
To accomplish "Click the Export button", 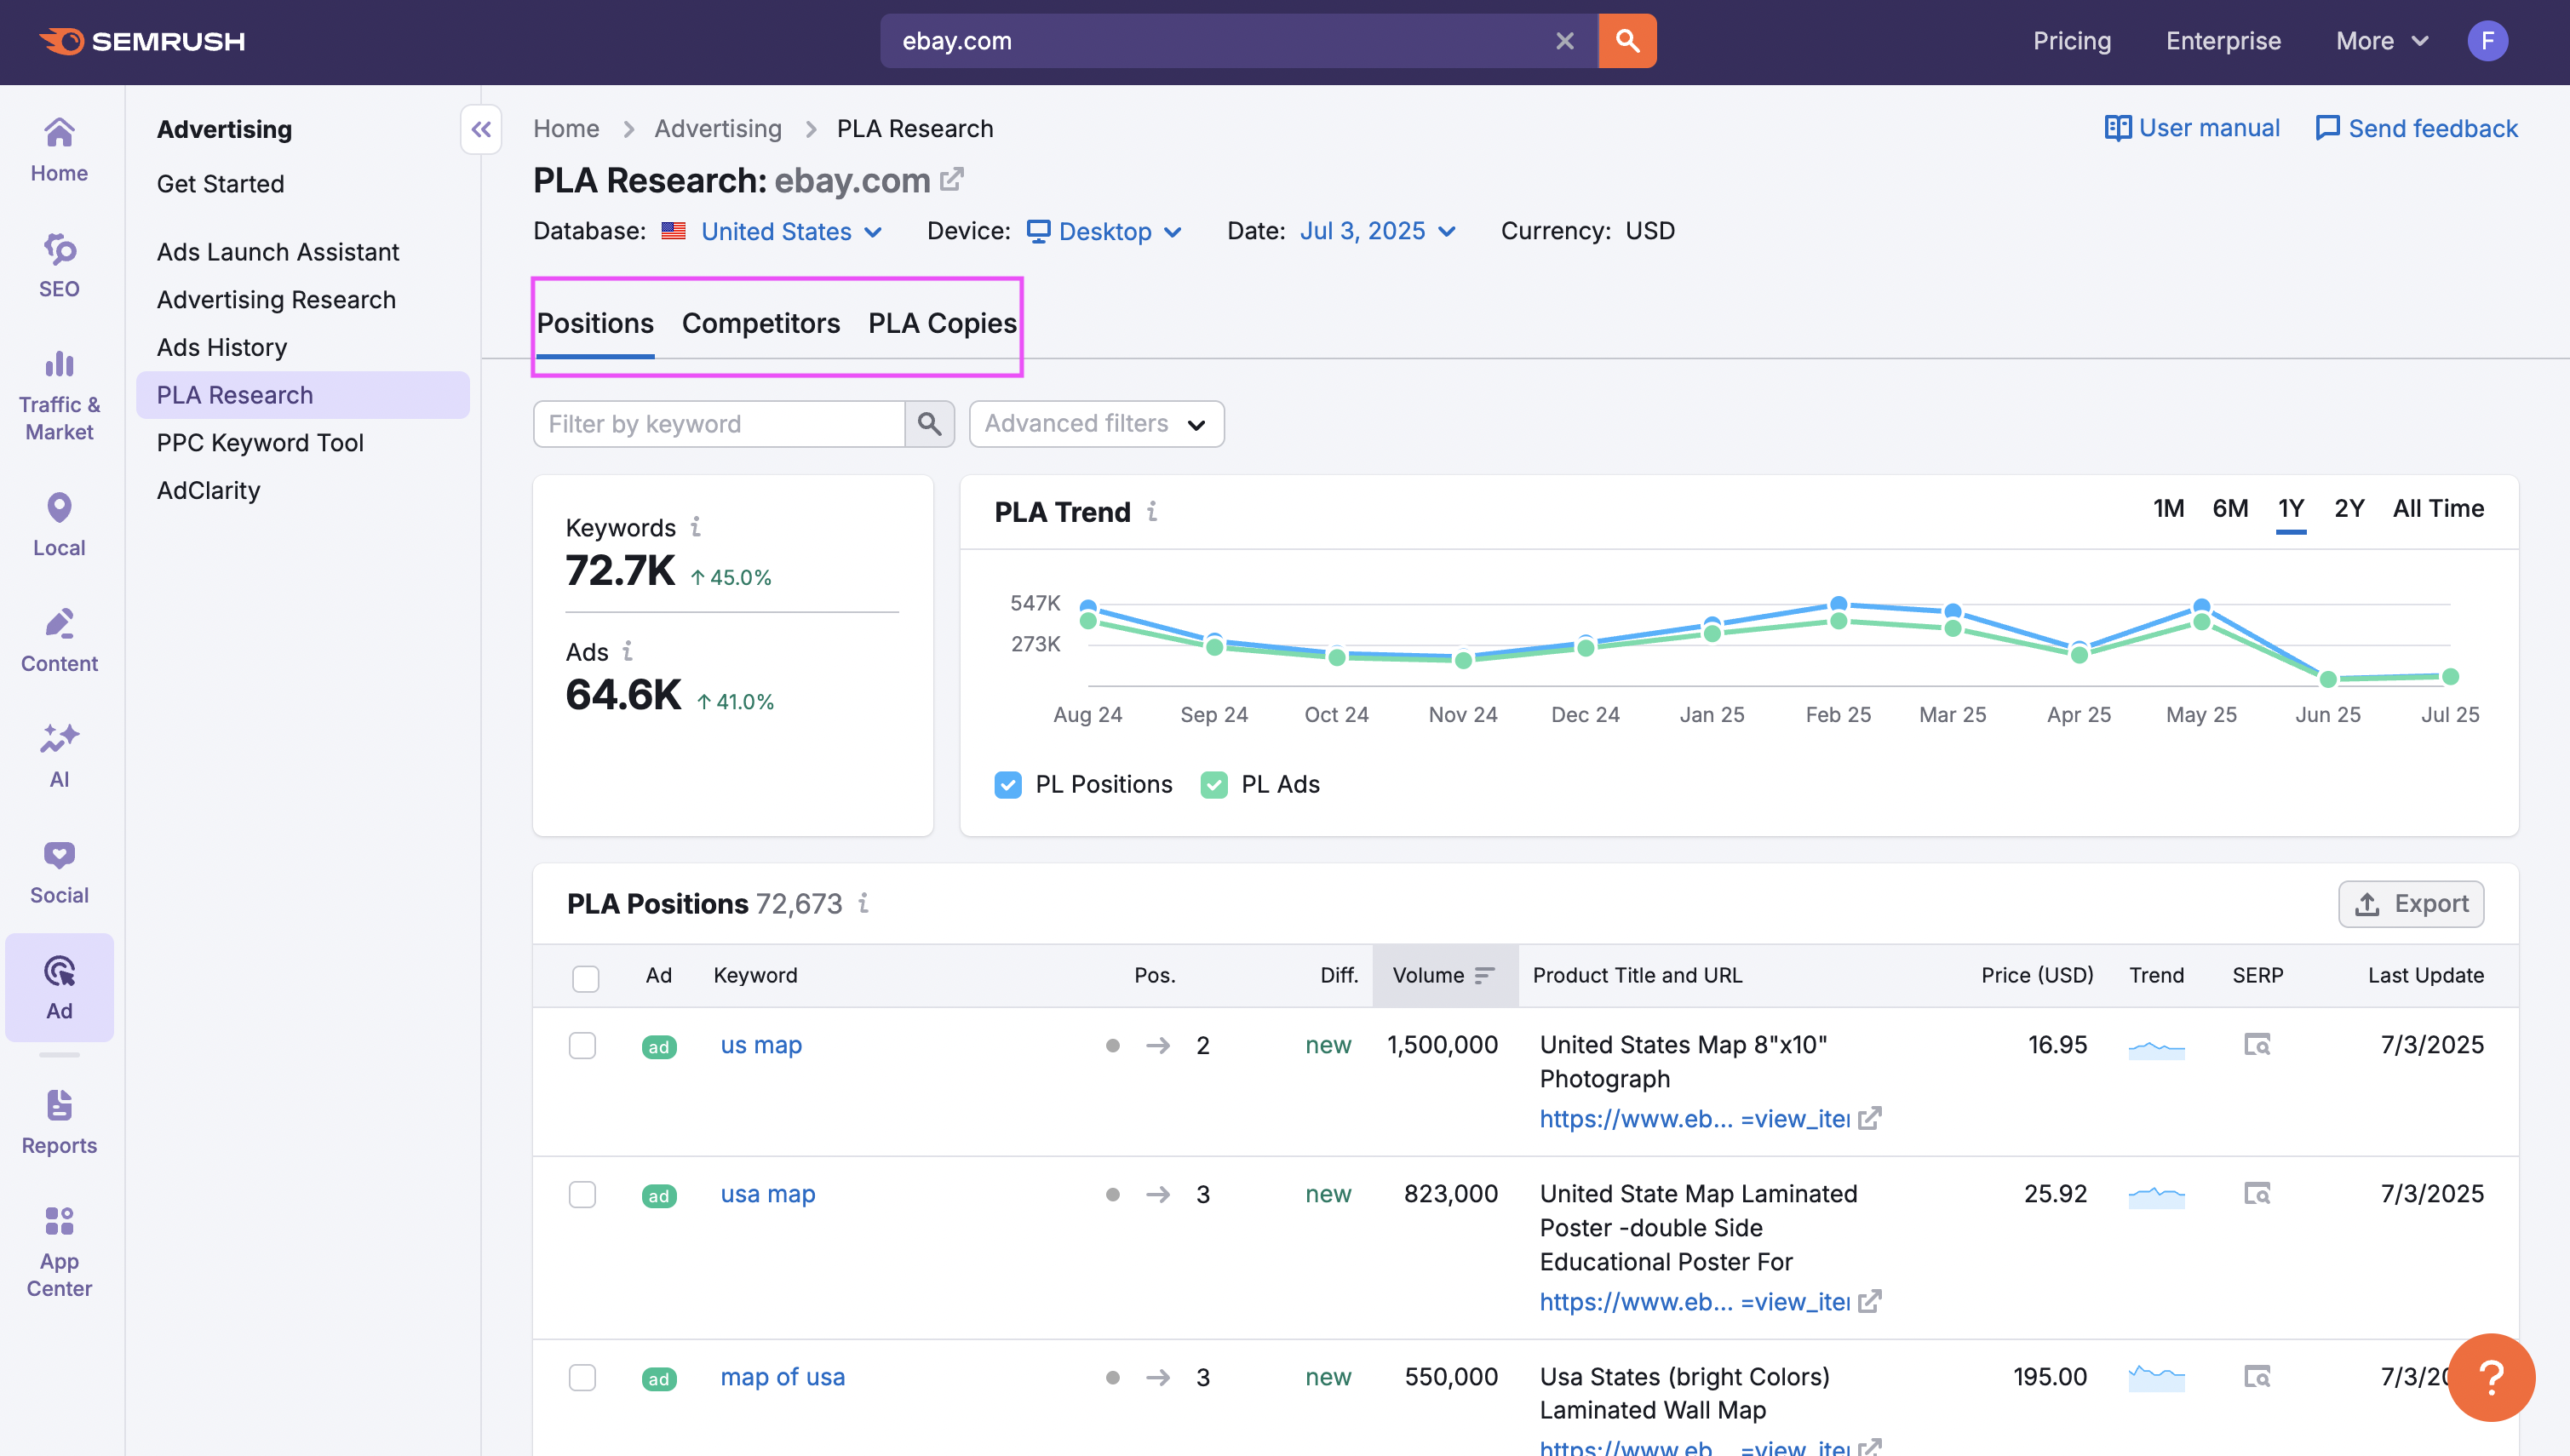I will pyautogui.click(x=2410, y=904).
